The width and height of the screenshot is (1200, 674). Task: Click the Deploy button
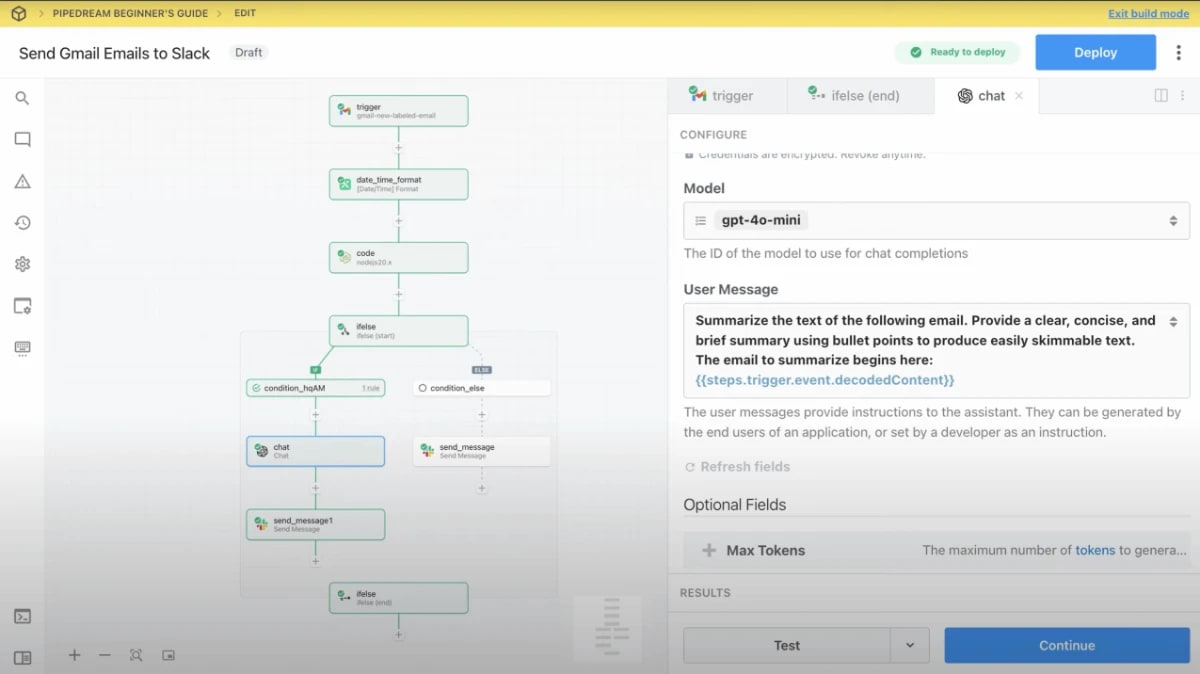(x=1095, y=52)
